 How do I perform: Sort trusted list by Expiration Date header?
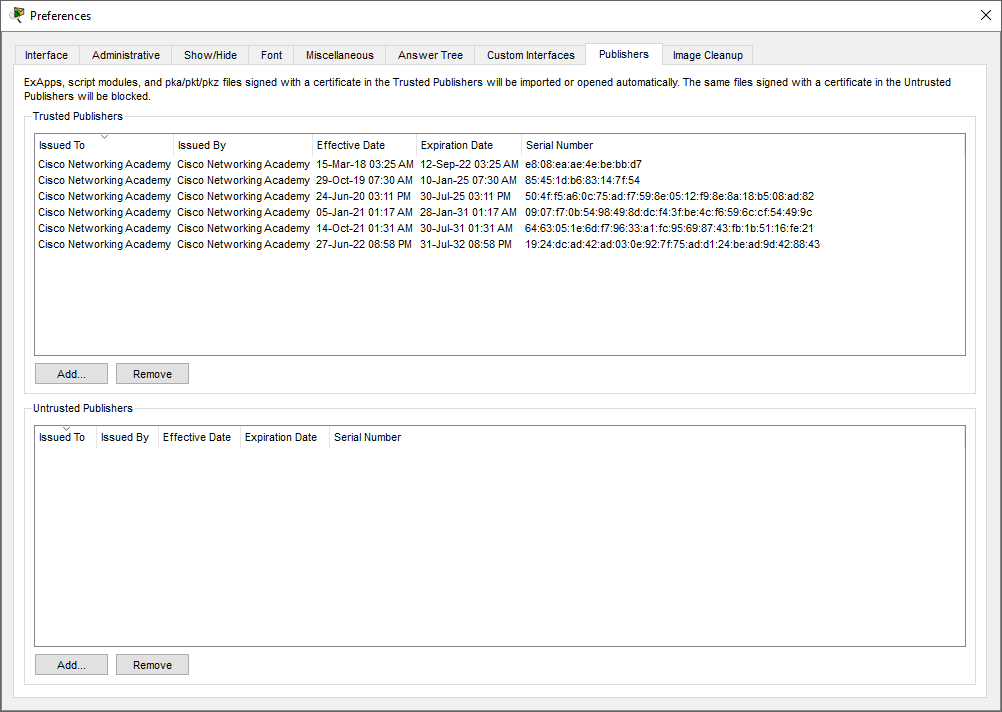pos(468,145)
